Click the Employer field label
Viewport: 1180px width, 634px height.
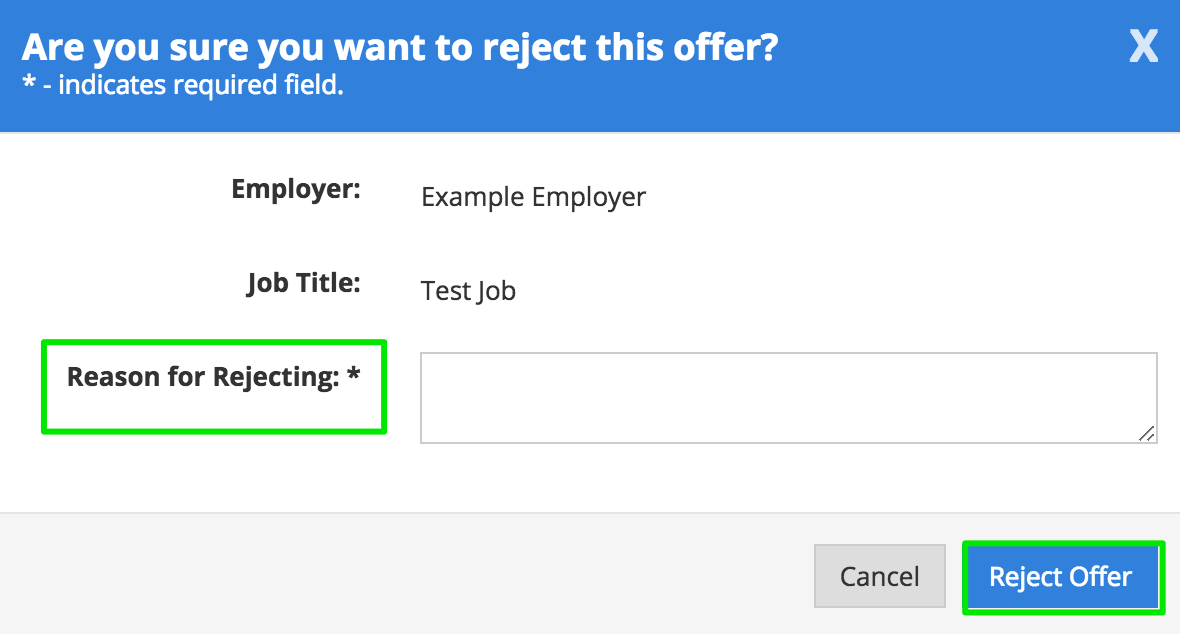(295, 188)
